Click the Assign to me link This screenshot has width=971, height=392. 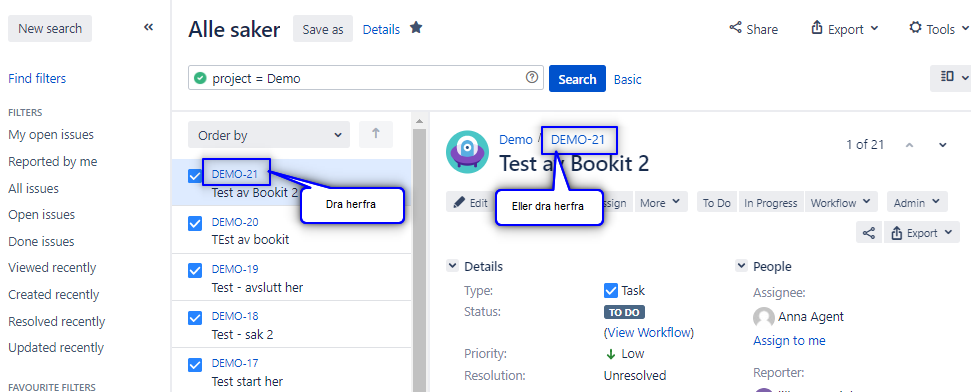[789, 341]
